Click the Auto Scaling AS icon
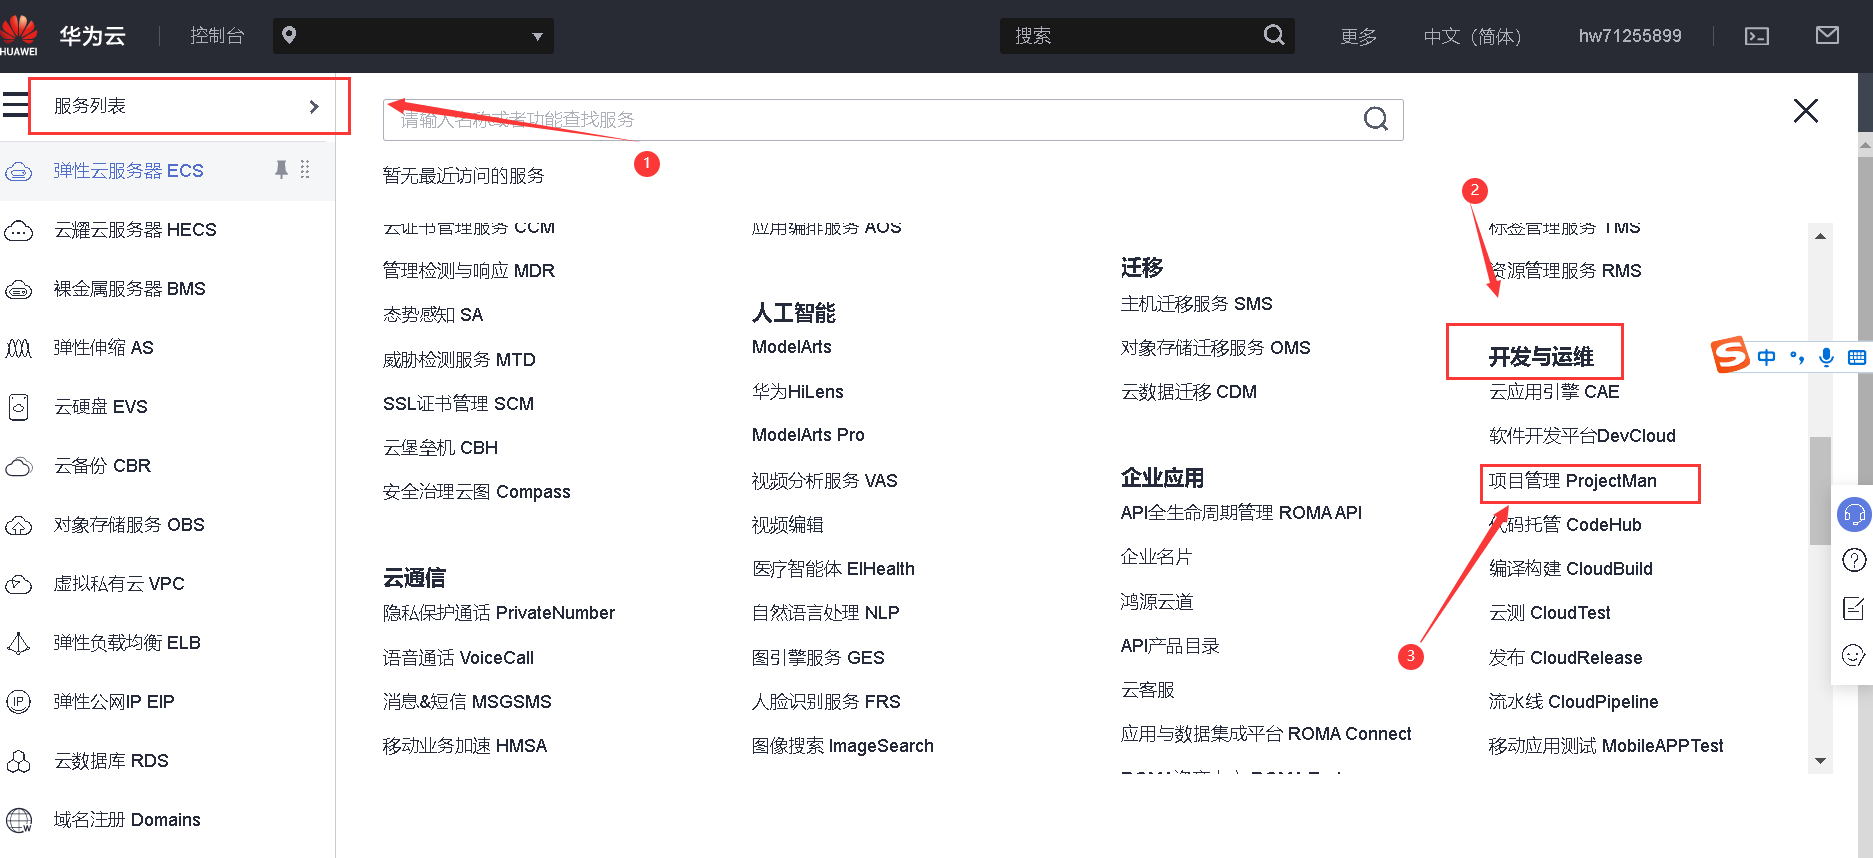1873x858 pixels. pyautogui.click(x=19, y=348)
